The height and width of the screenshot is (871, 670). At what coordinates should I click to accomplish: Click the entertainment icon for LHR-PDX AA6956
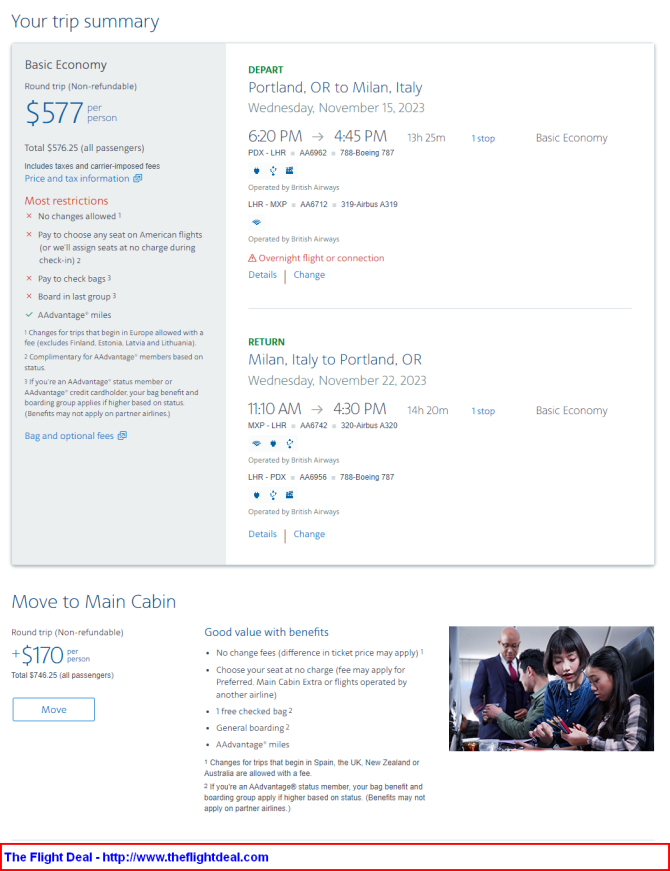[289, 494]
